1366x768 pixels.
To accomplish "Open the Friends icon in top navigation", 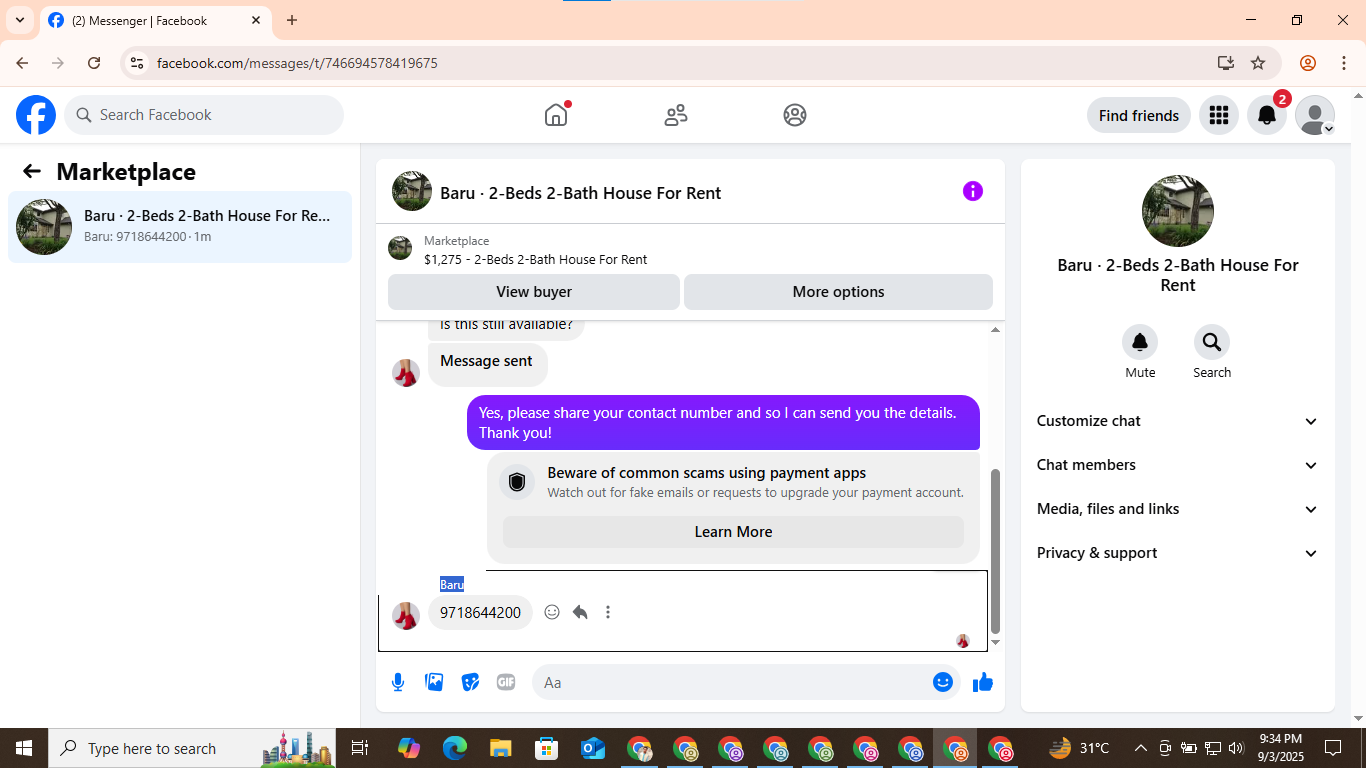I will 676,115.
